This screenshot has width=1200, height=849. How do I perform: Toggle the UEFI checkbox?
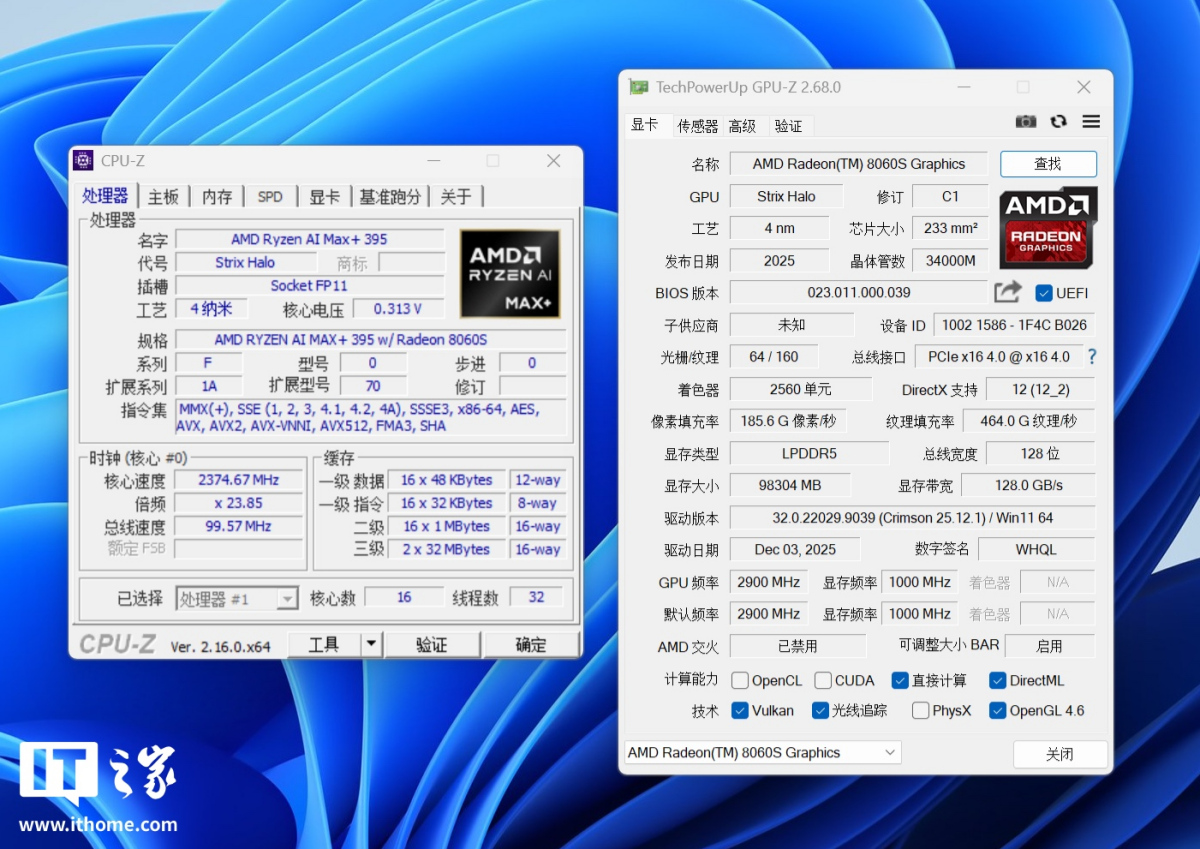[x=1044, y=293]
